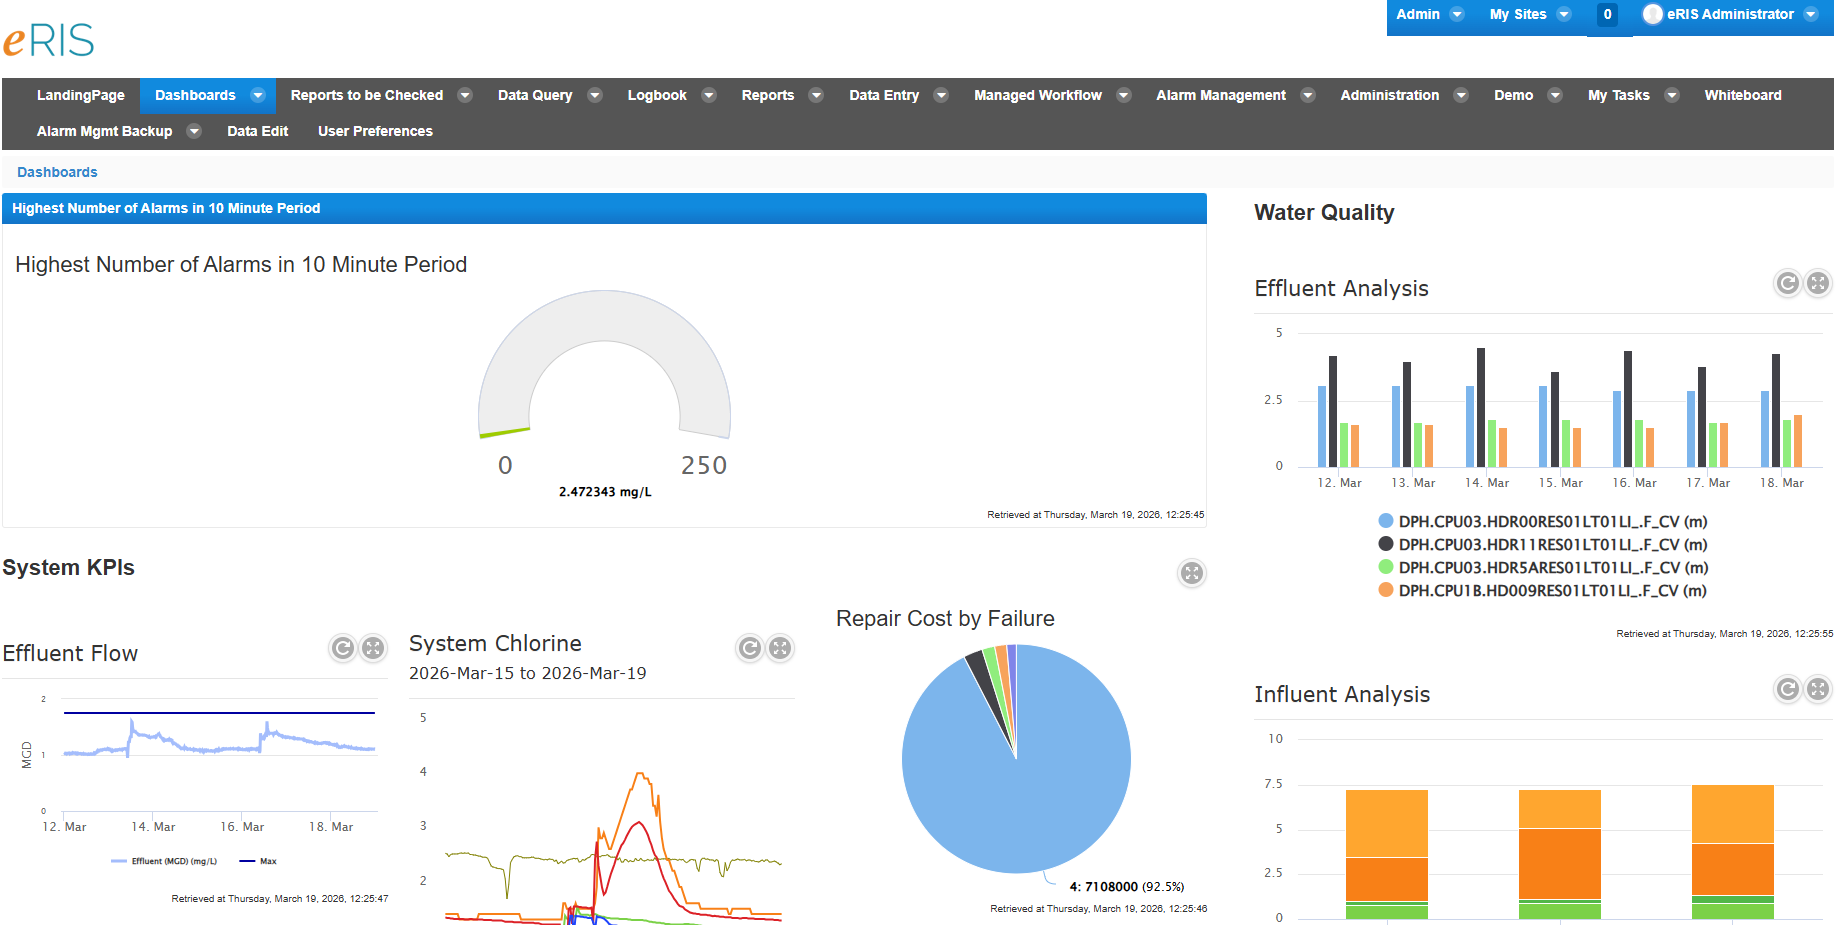Go to the LandingPage tab
This screenshot has width=1836, height=925.
coord(80,95)
